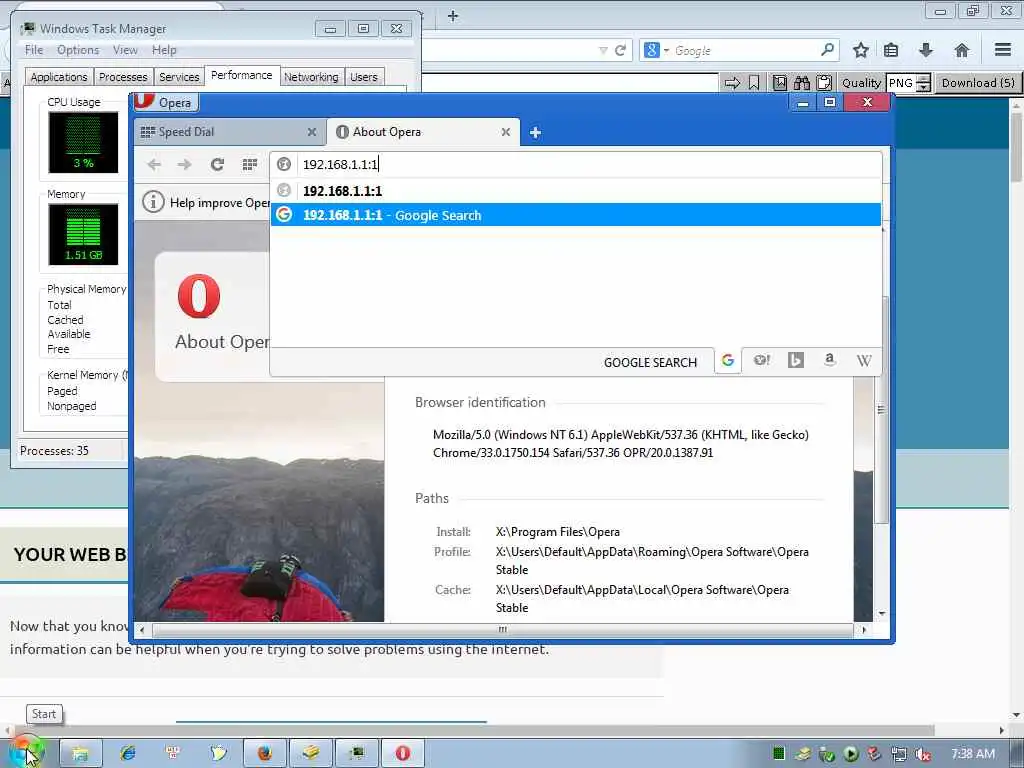Open Firefox downloads arrow

pos(925,50)
